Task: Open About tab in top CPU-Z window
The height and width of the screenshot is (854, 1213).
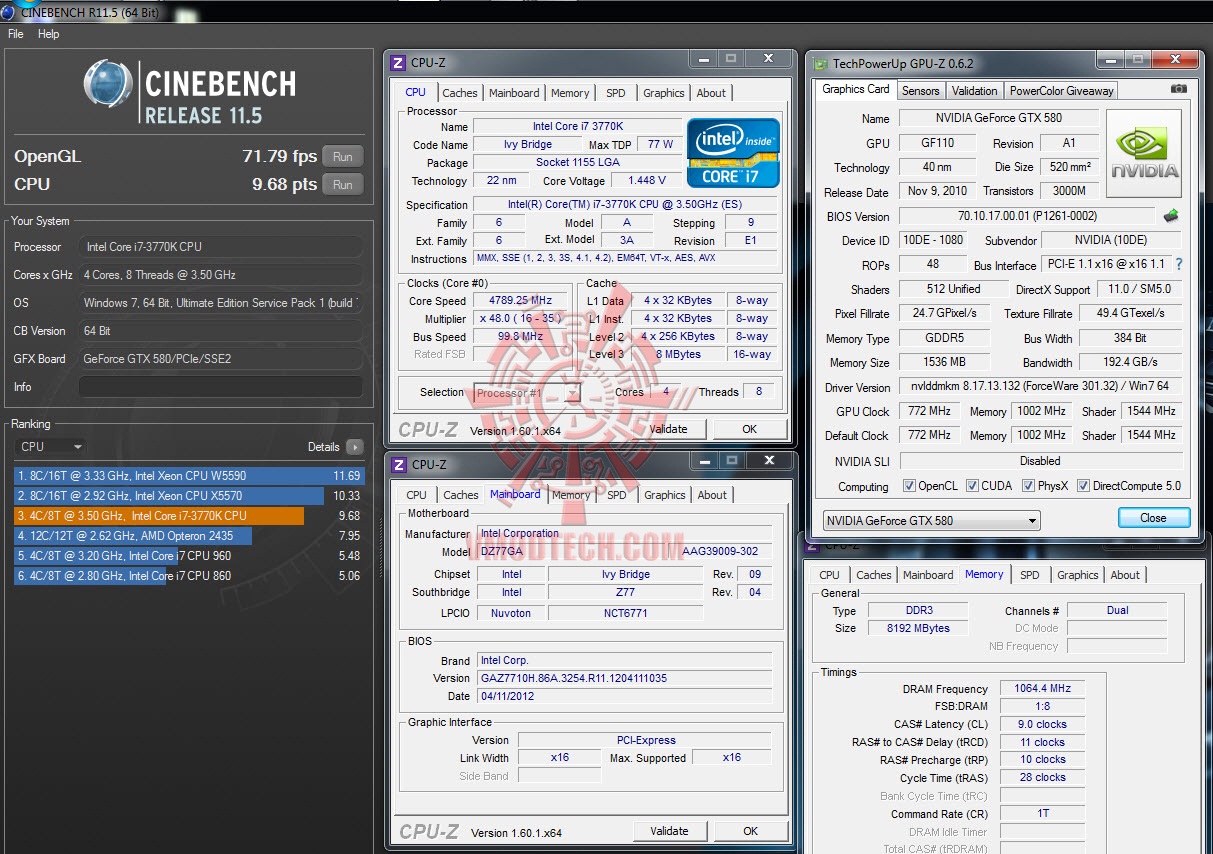Action: tap(711, 93)
